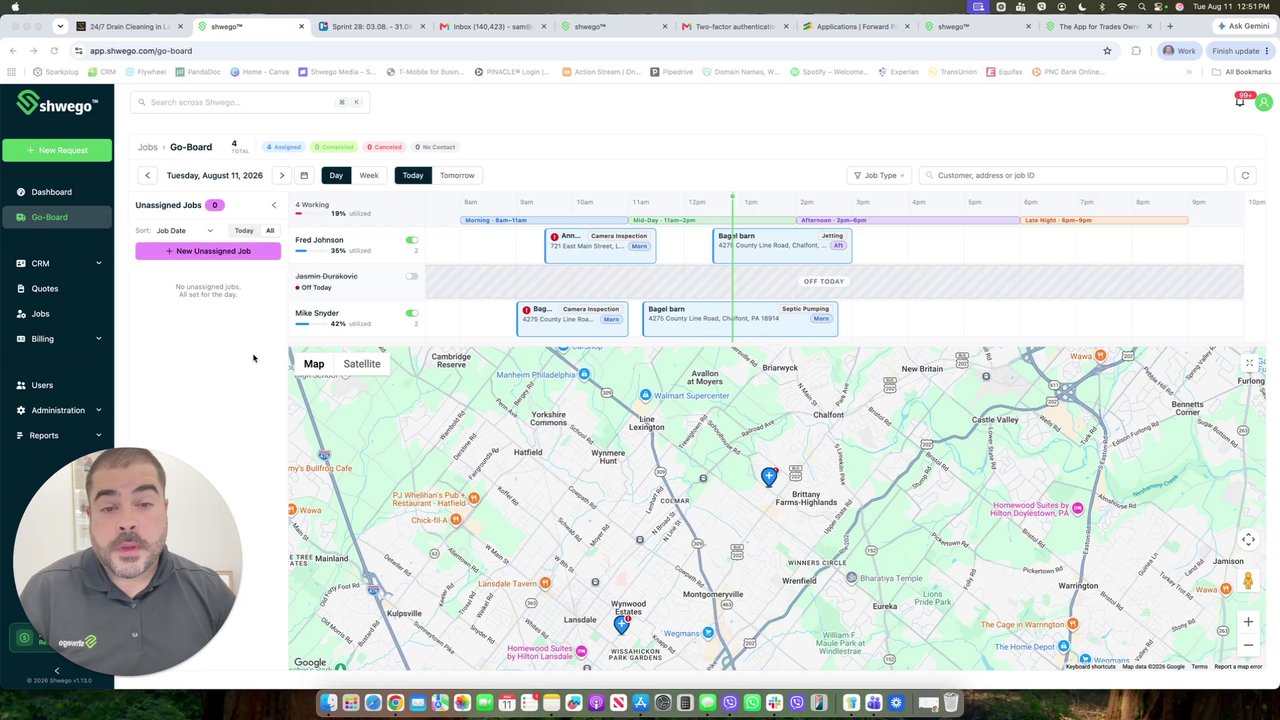Click the Ask Gemini button
The image size is (1280, 720).
coord(1242,26)
